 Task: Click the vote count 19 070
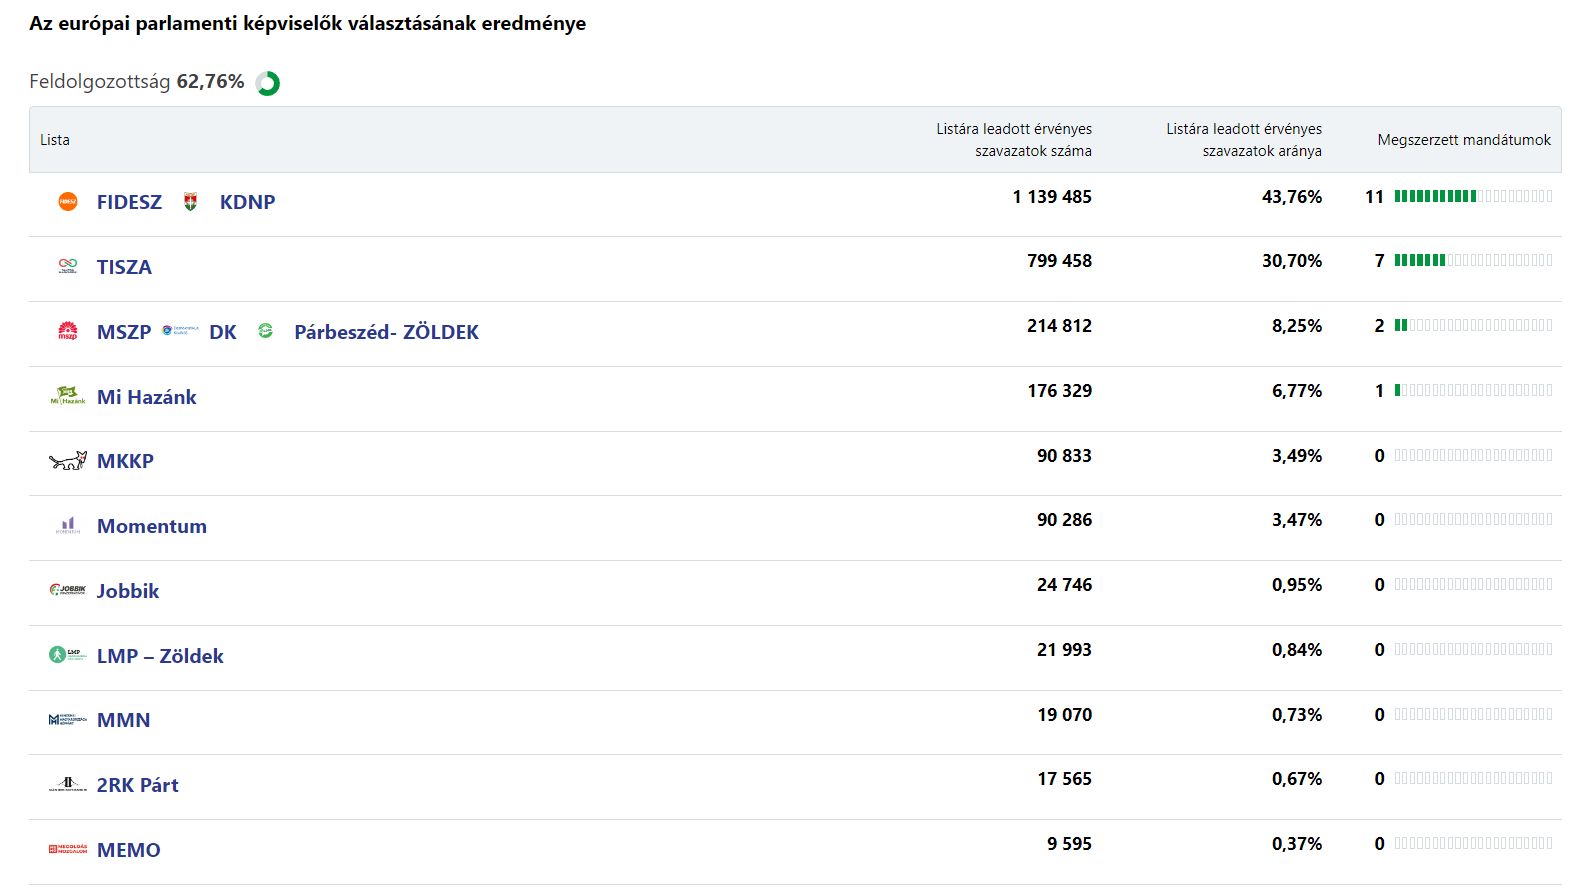1064,715
